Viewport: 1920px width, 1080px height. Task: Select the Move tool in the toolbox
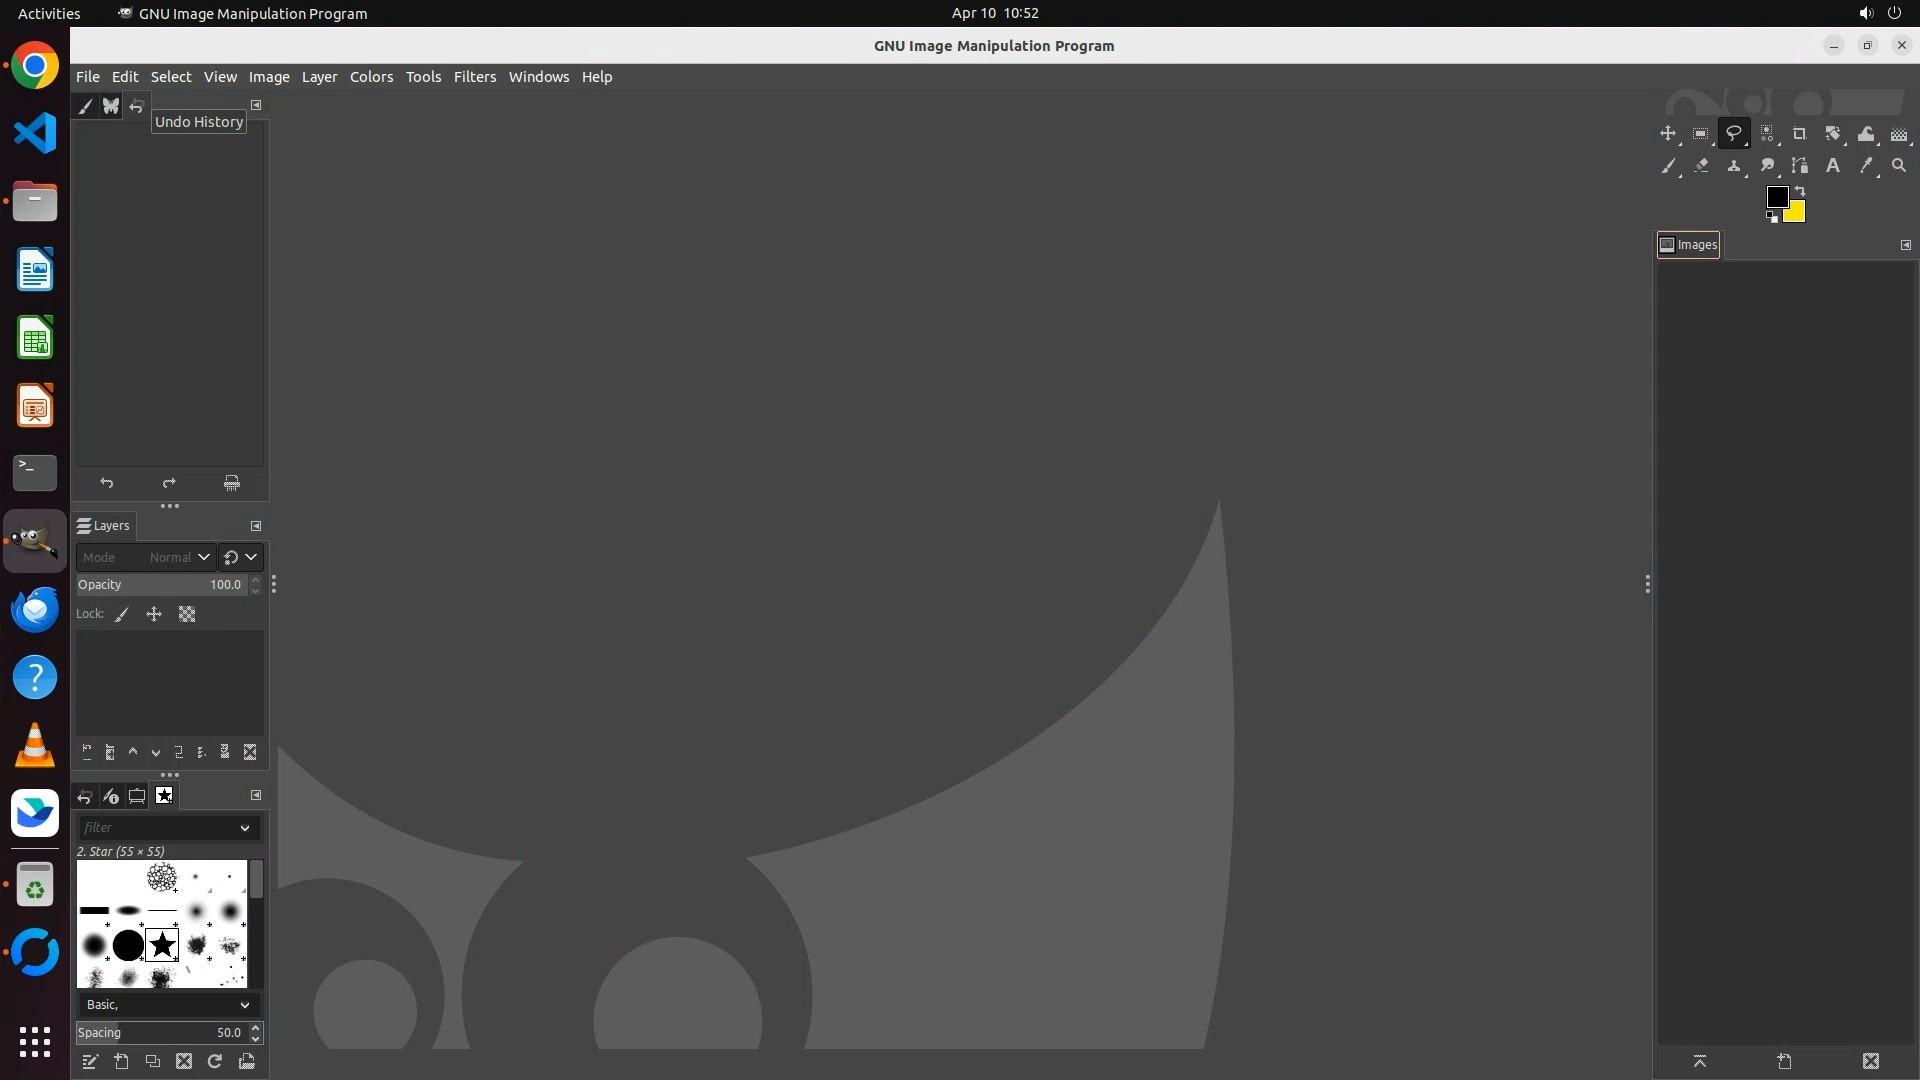click(1667, 134)
